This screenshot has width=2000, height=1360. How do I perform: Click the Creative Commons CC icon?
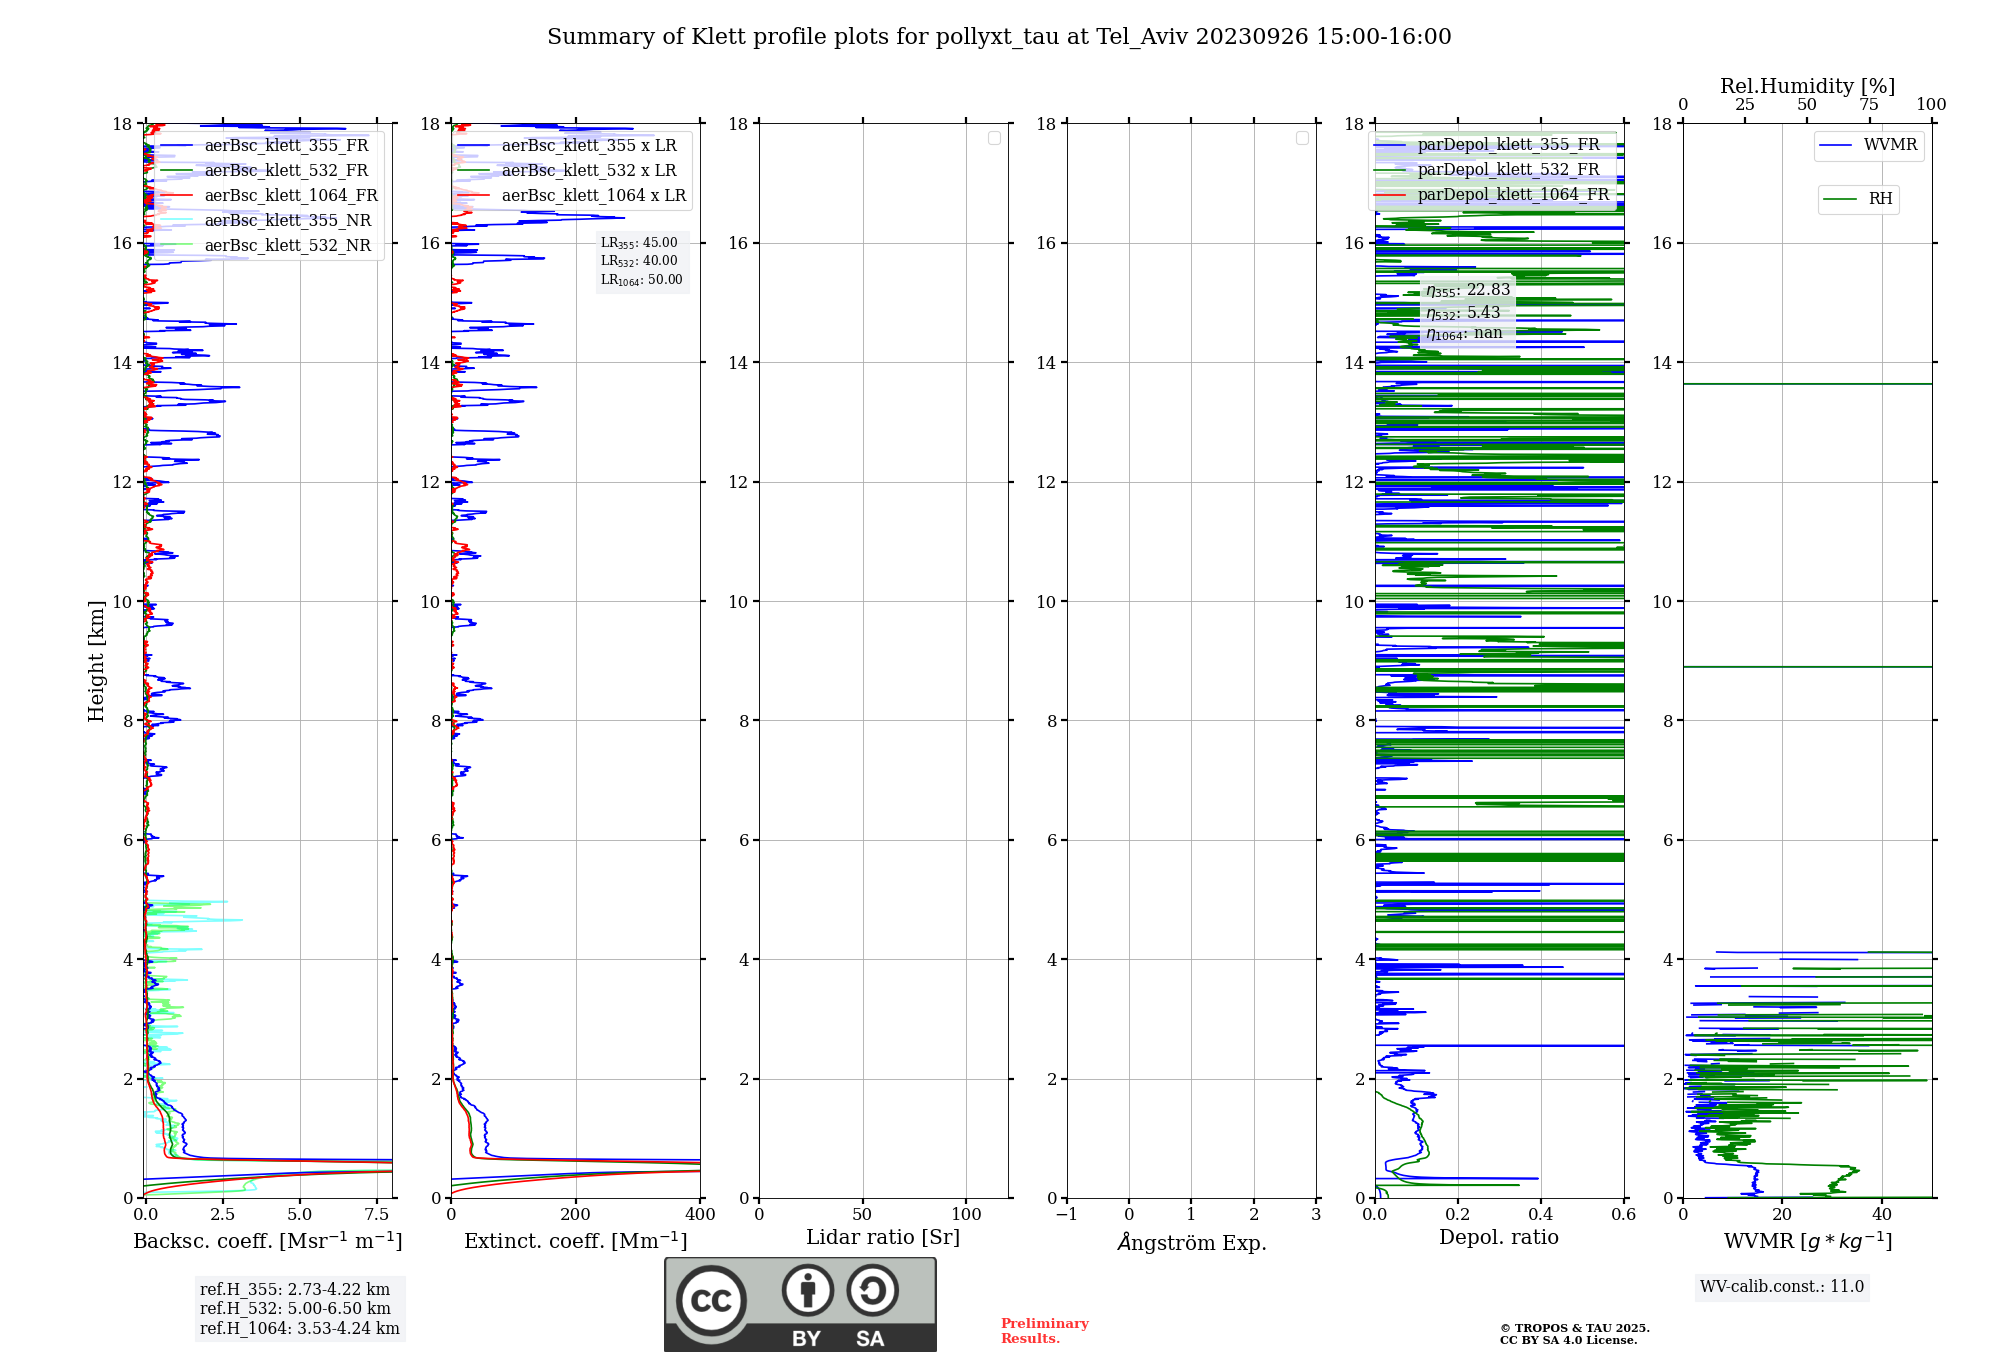point(711,1300)
